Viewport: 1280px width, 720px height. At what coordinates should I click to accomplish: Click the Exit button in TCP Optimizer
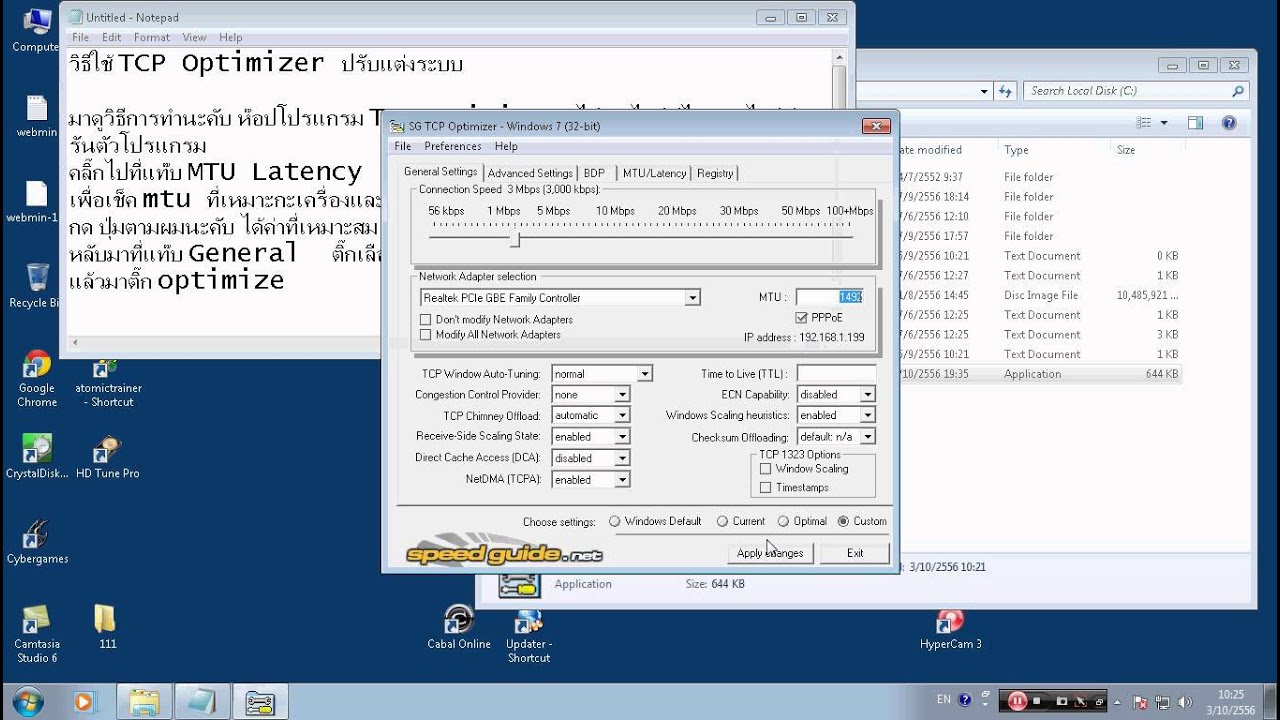(x=855, y=553)
